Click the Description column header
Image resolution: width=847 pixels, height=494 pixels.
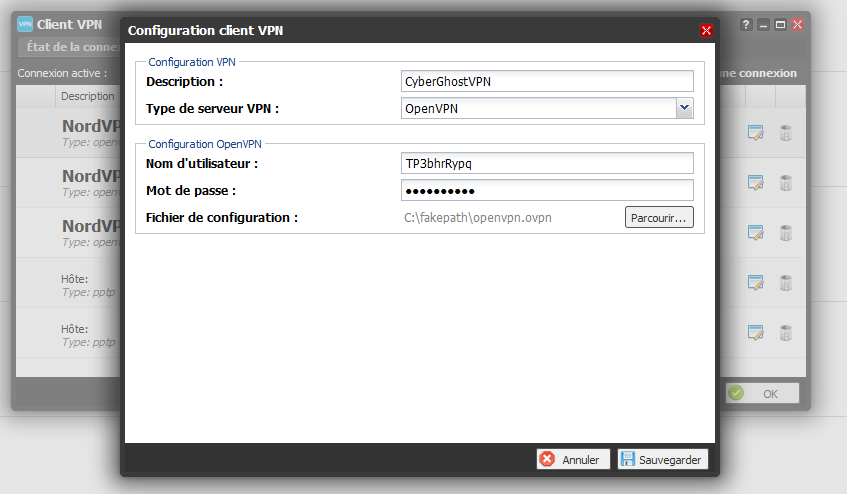(x=88, y=96)
